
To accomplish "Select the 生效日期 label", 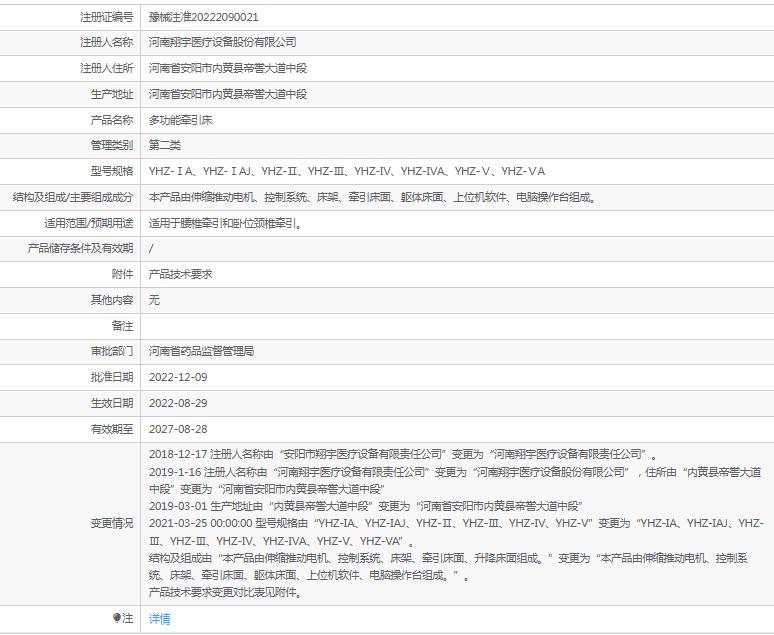I will (112, 403).
